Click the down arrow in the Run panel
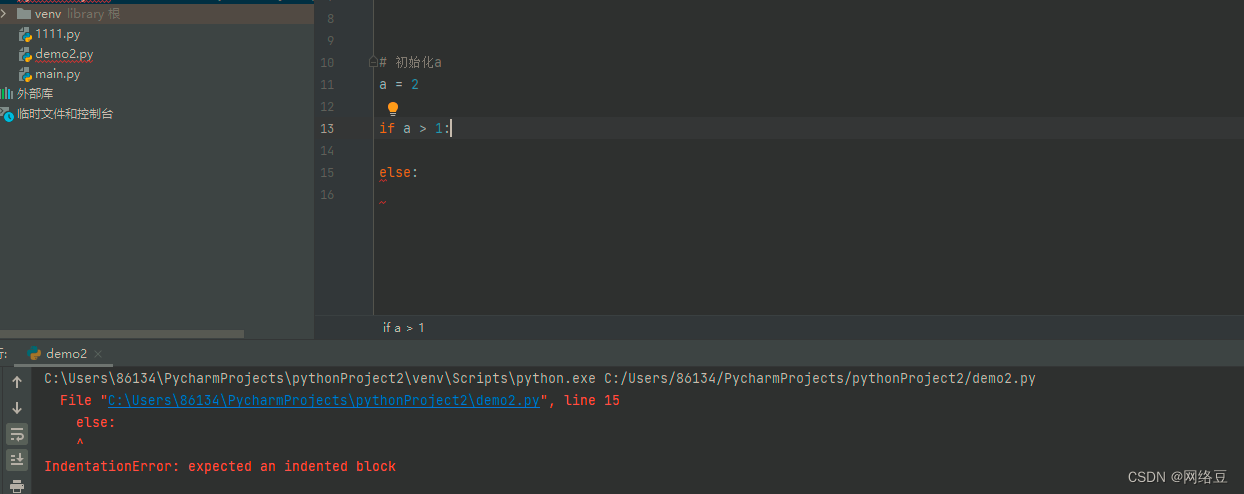 pyautogui.click(x=17, y=408)
